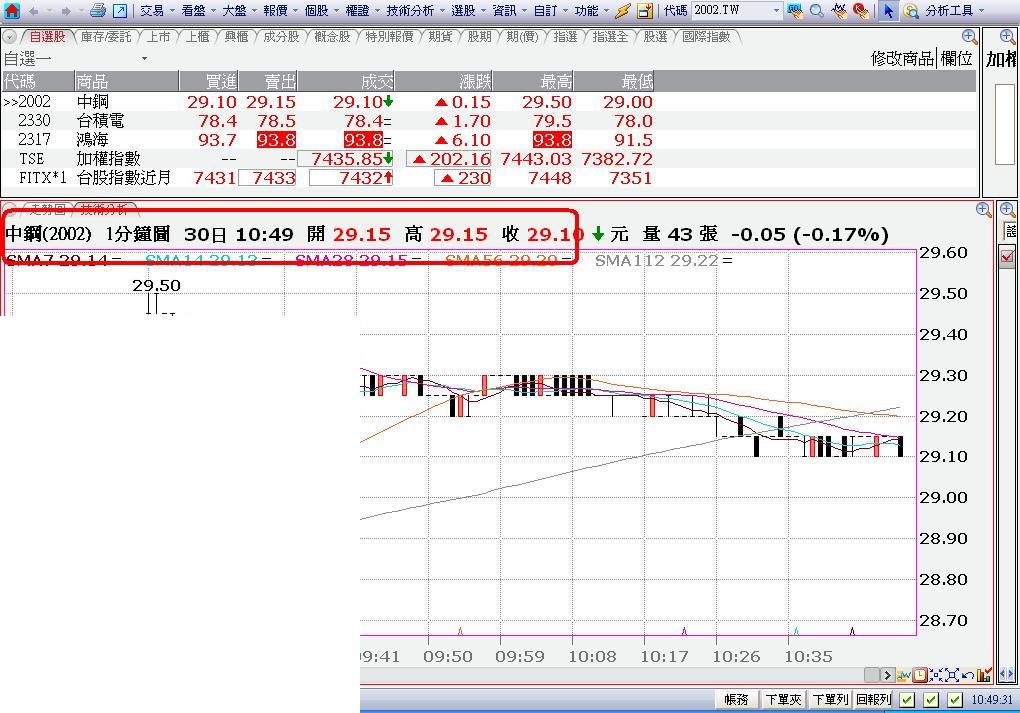This screenshot has width=1020, height=713.
Task: Zoom the watchlist panel with its magnifier icon
Action: [969, 36]
